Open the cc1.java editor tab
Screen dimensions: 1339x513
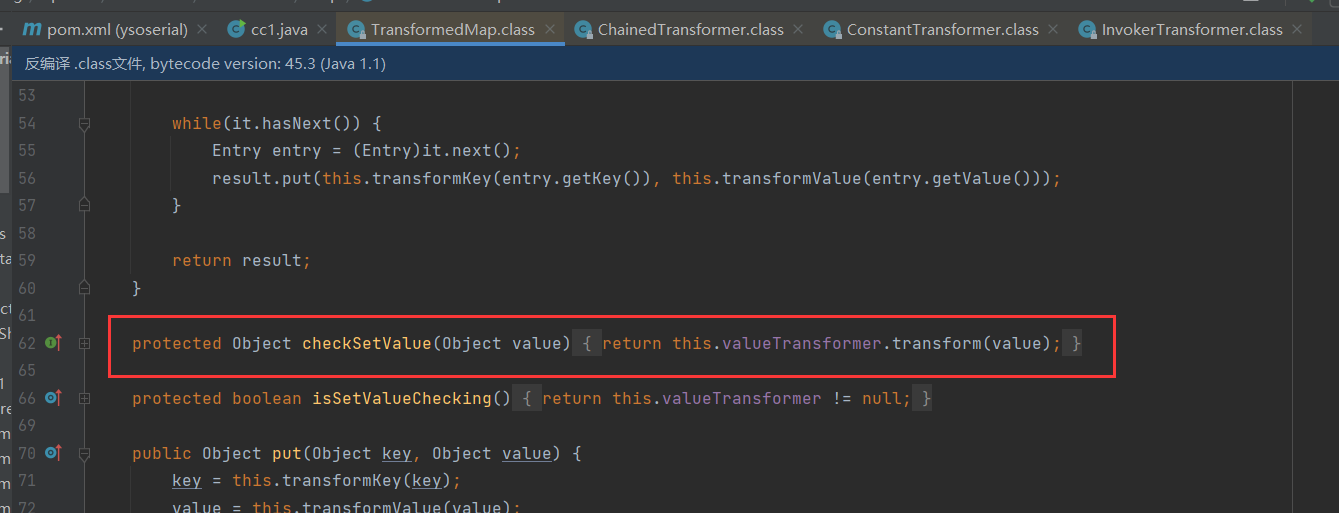[279, 30]
